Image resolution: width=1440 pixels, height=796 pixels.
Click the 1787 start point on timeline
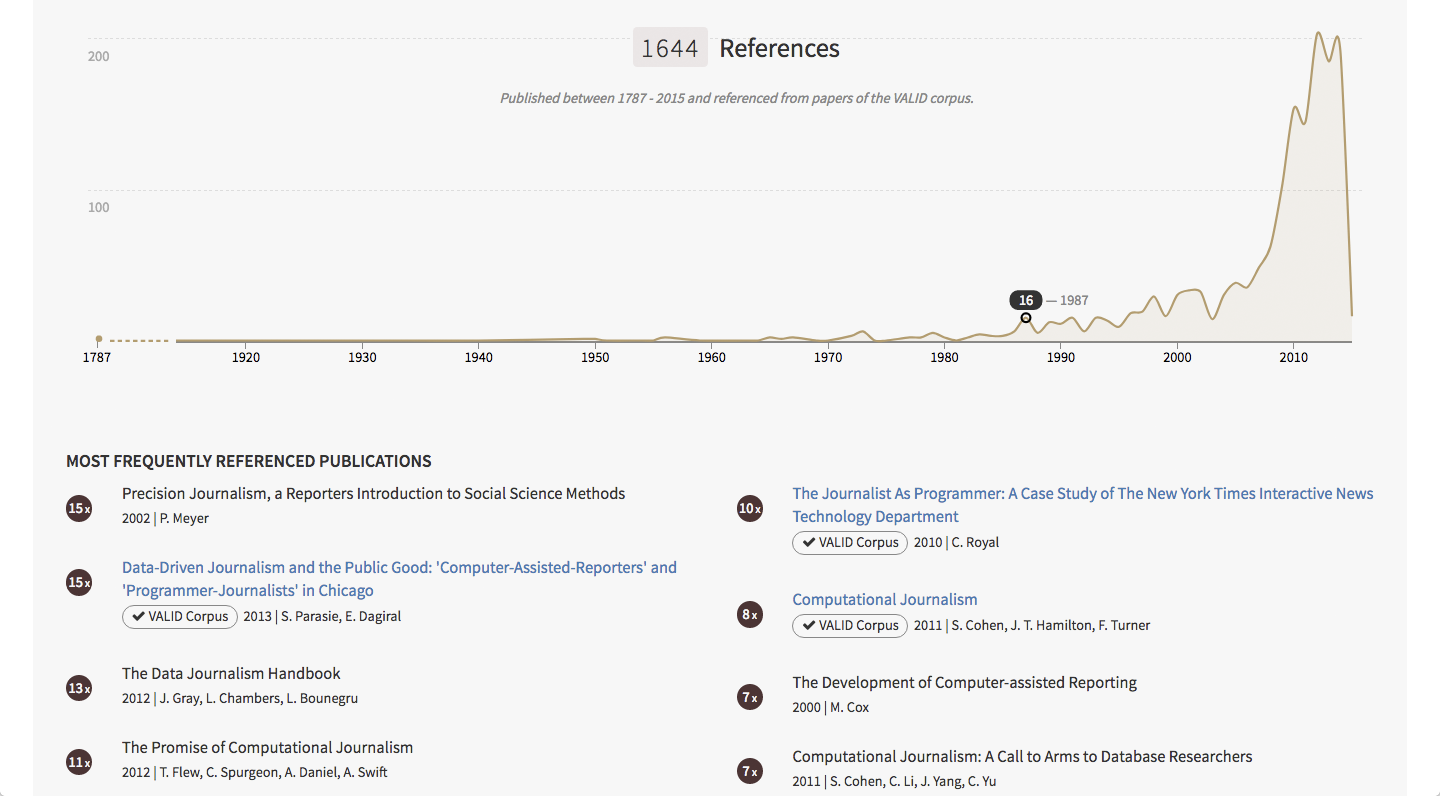98,340
